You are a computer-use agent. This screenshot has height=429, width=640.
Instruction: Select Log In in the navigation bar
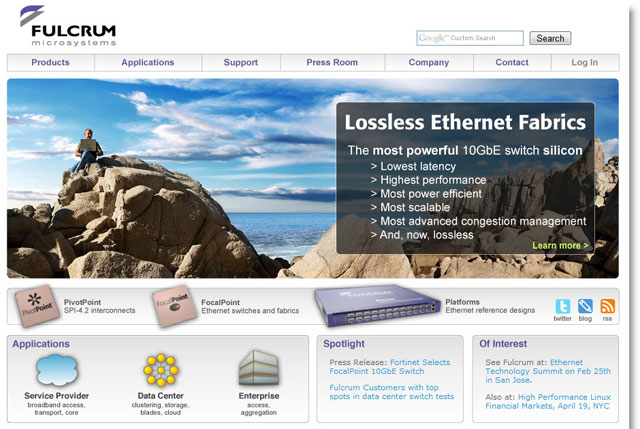coord(584,62)
